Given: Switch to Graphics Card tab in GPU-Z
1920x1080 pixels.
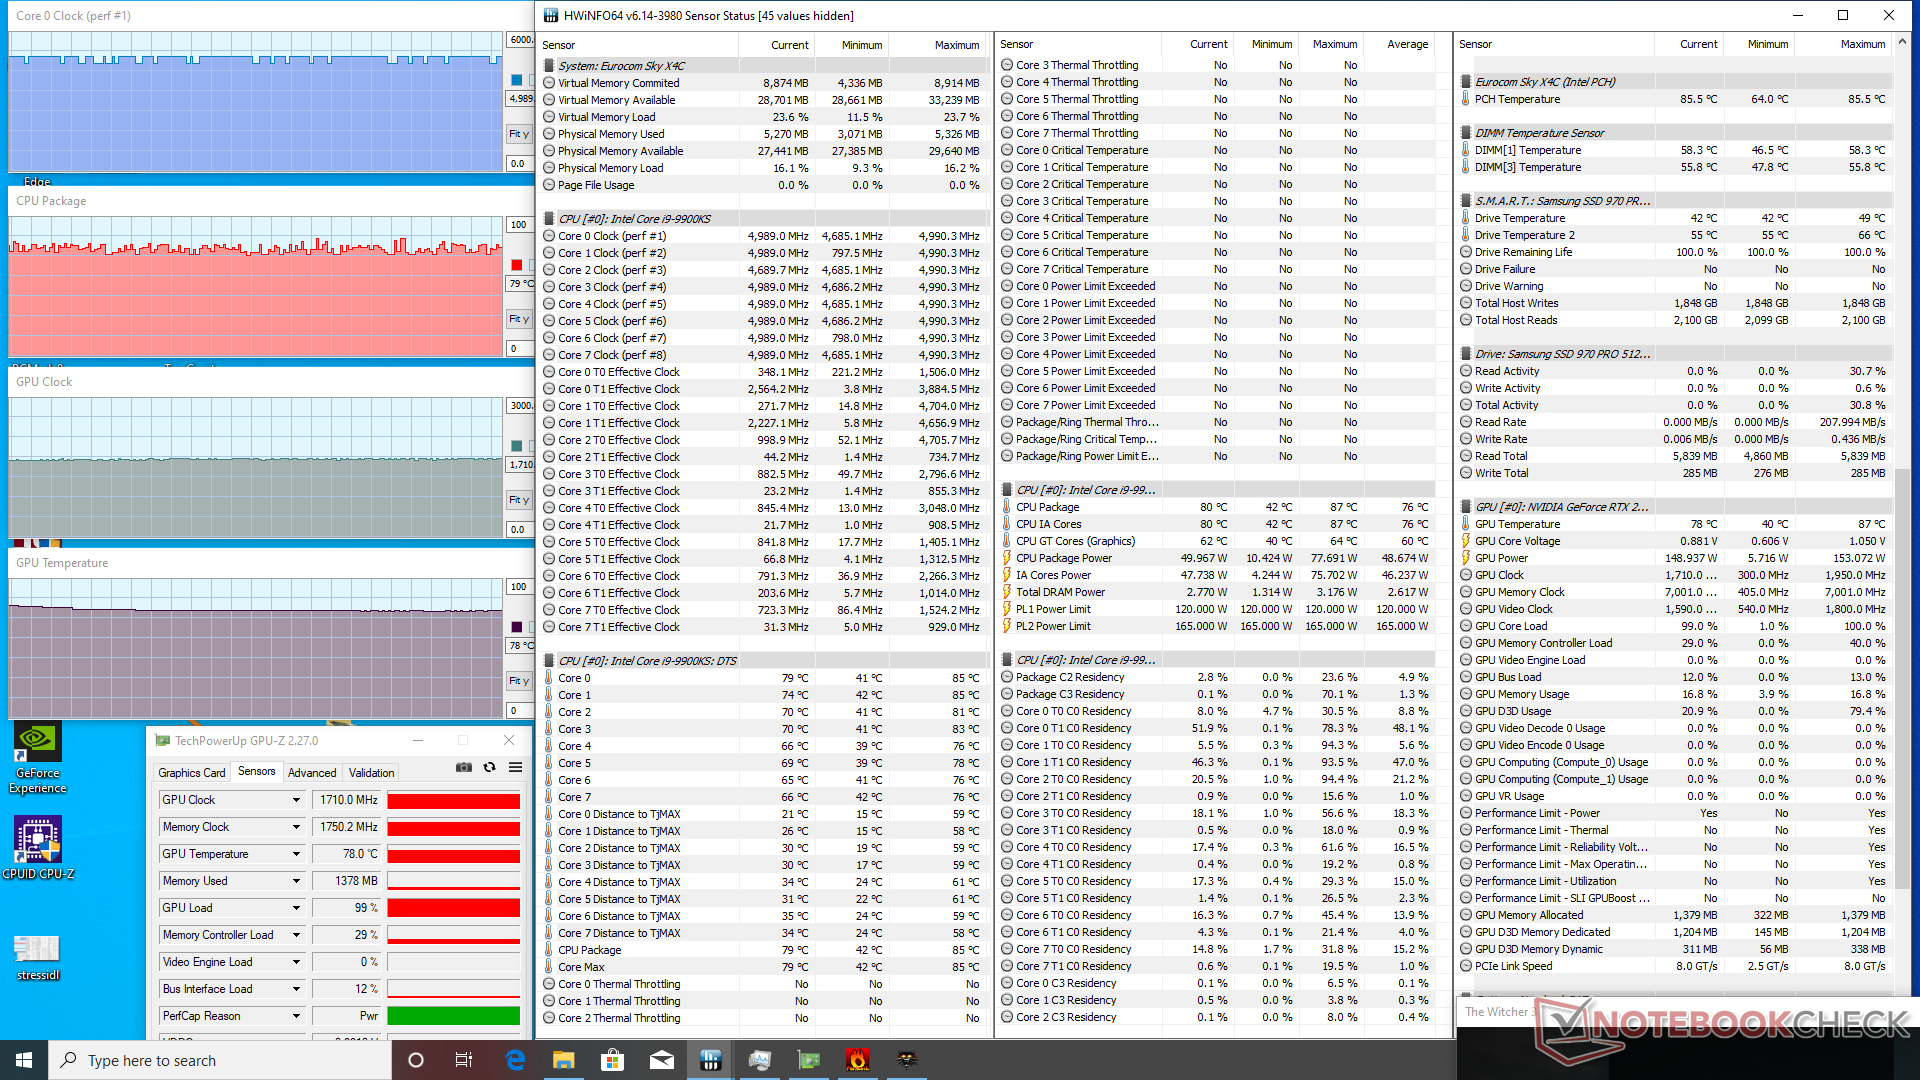Looking at the screenshot, I should coord(192,773).
